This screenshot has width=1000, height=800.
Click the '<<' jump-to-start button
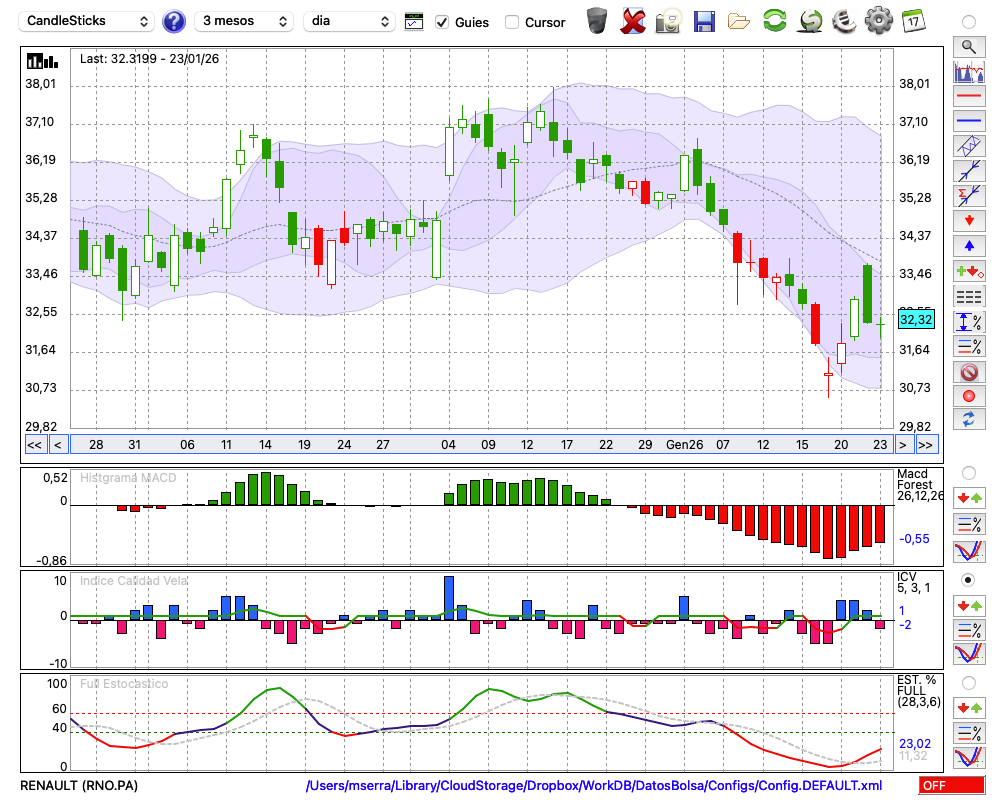point(34,445)
